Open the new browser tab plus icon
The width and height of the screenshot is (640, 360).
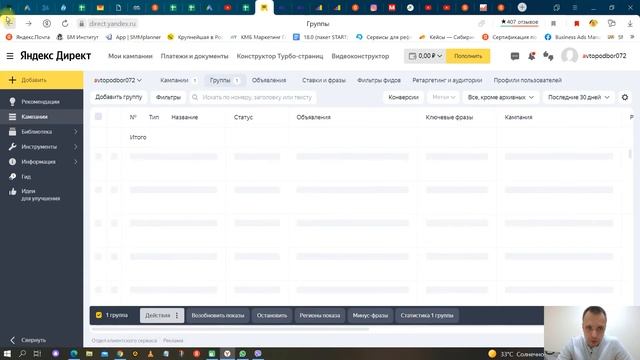[x=522, y=7]
